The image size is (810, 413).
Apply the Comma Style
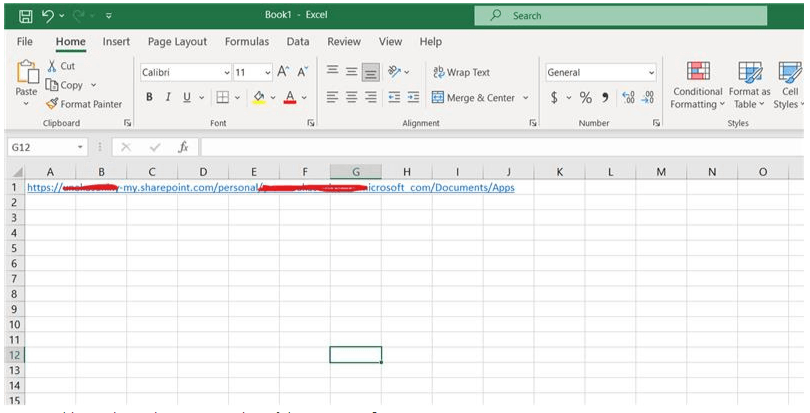[x=605, y=97]
